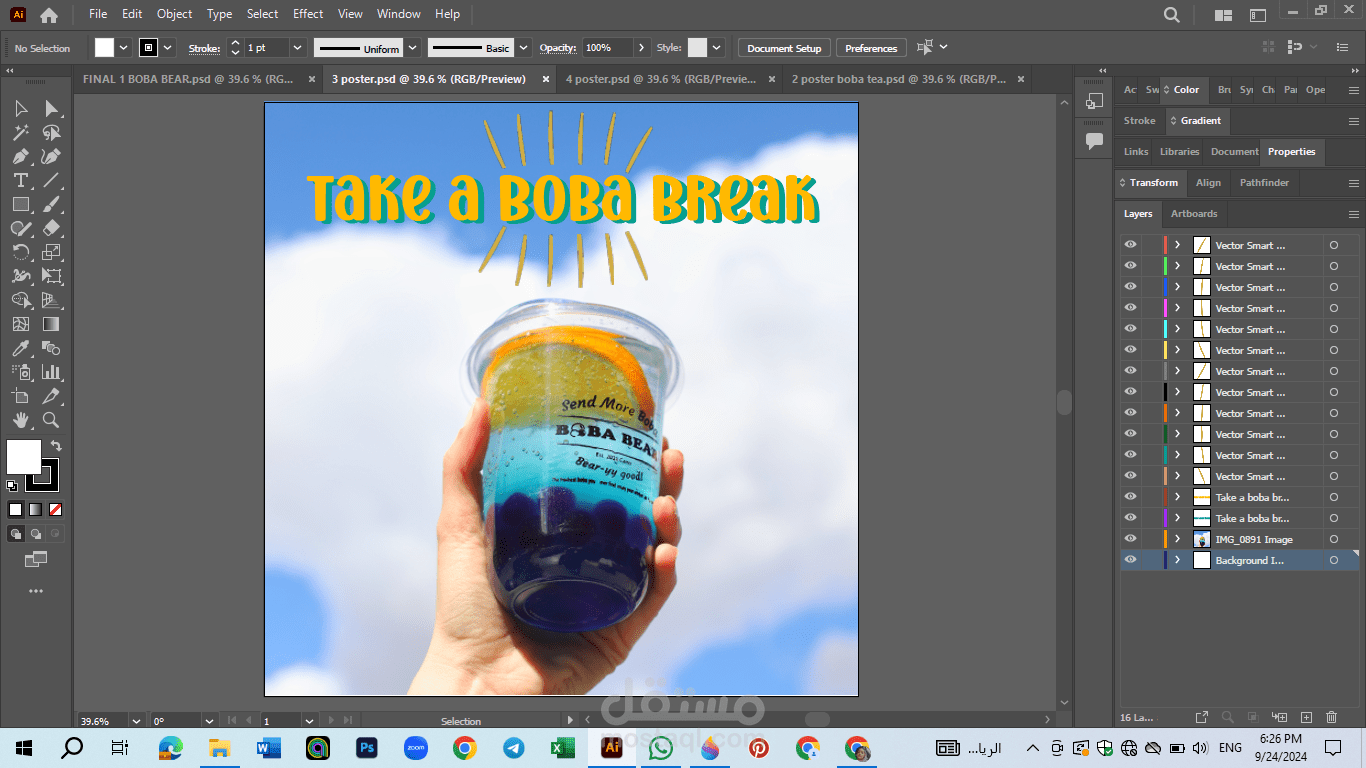This screenshot has height=768, width=1366.
Task: Select the Eraser tool
Action: [52, 228]
